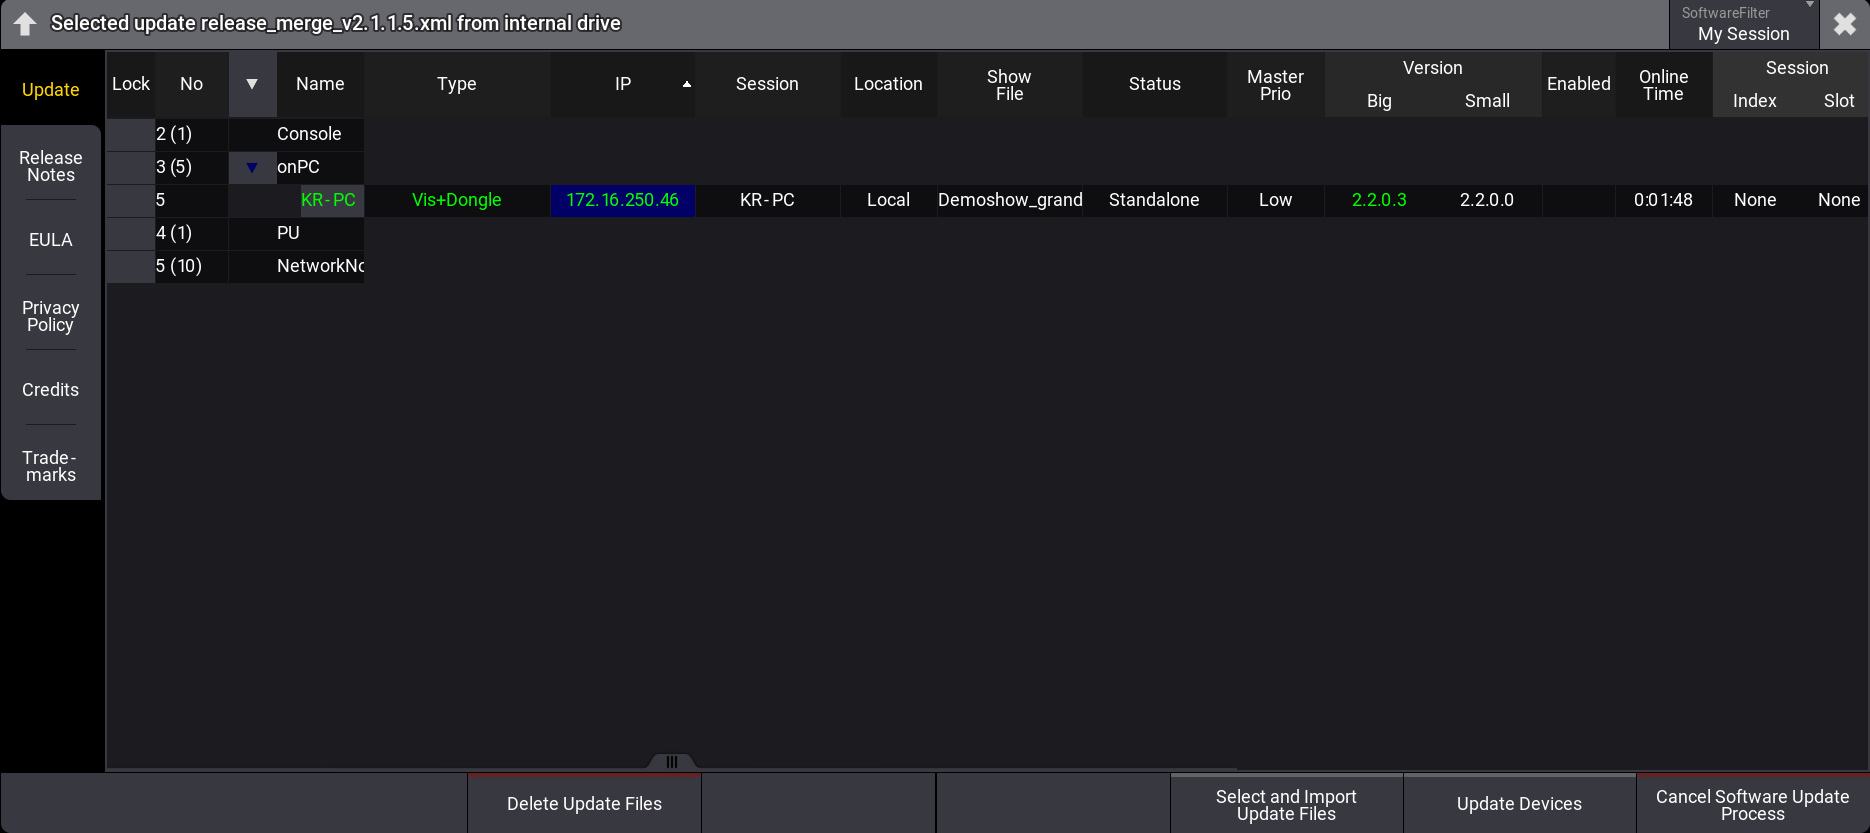Show the Privacy Policy tab
Viewport: 1870px width, 833px height.
[51, 316]
